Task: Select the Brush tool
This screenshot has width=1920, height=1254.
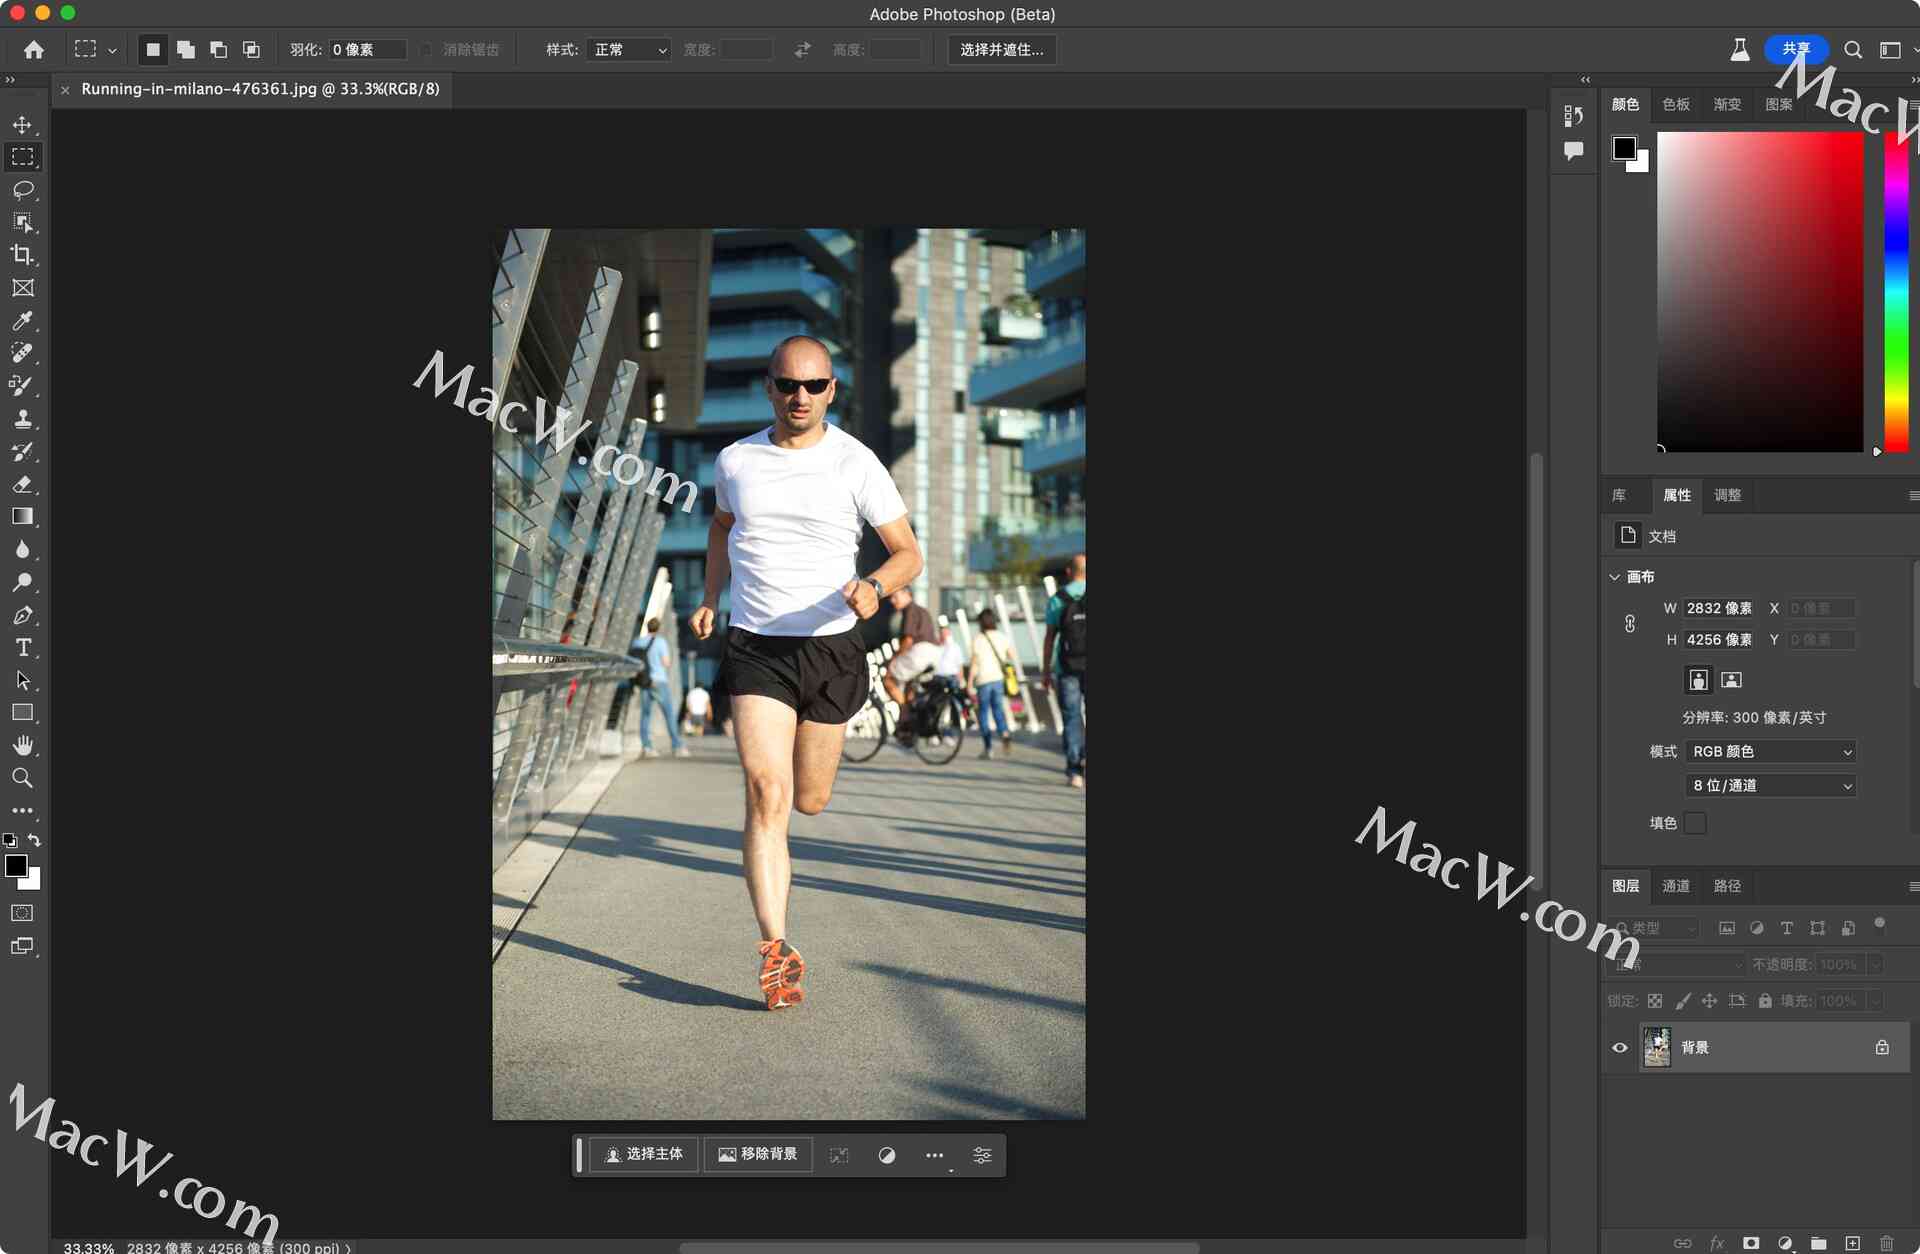Action: 22,386
